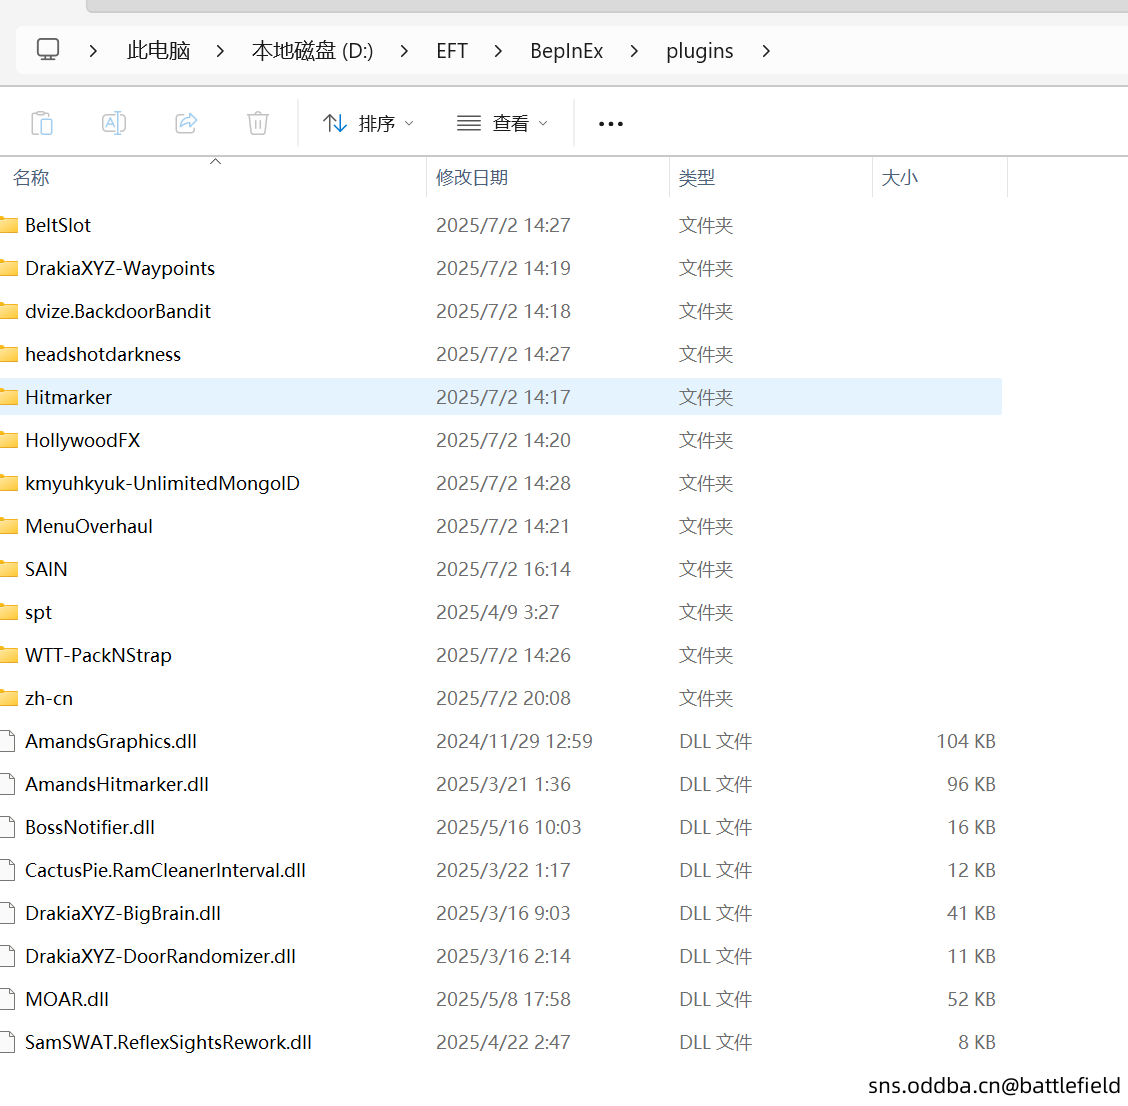Click the MenuOverhaul folder icon
Viewport: 1128px width, 1106px height.
9,526
